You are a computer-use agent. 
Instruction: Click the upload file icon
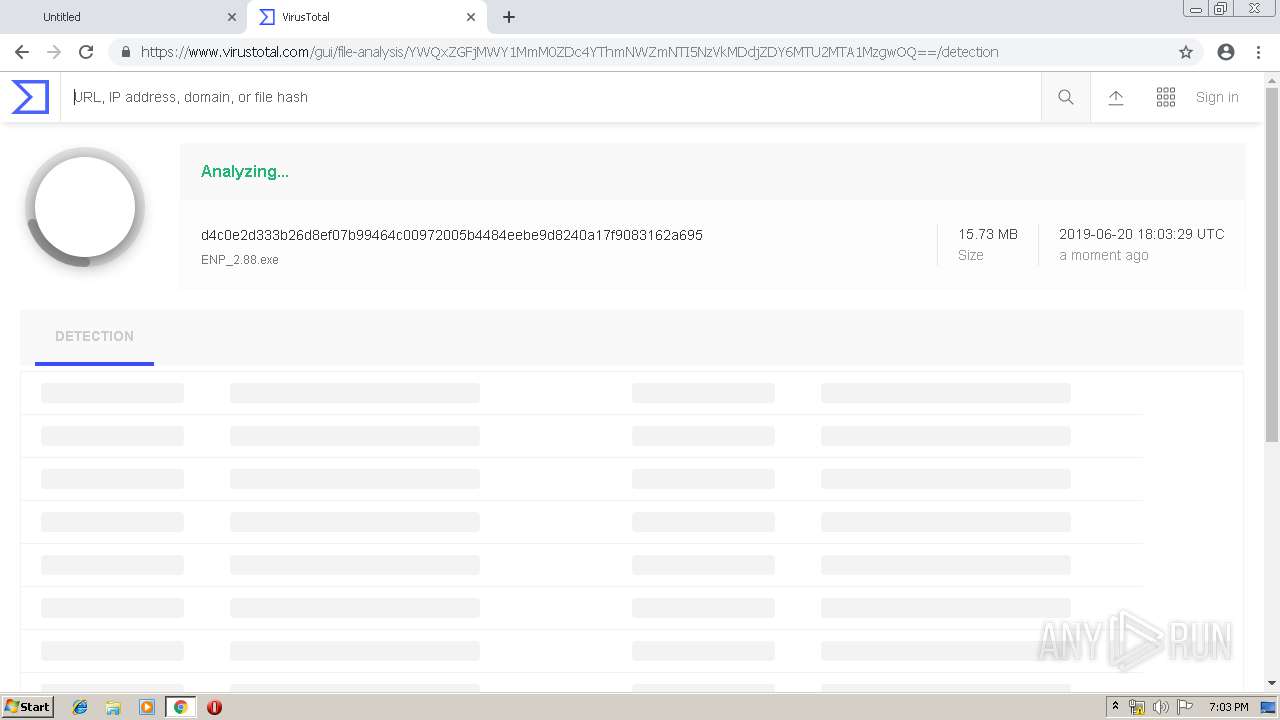click(x=1116, y=97)
